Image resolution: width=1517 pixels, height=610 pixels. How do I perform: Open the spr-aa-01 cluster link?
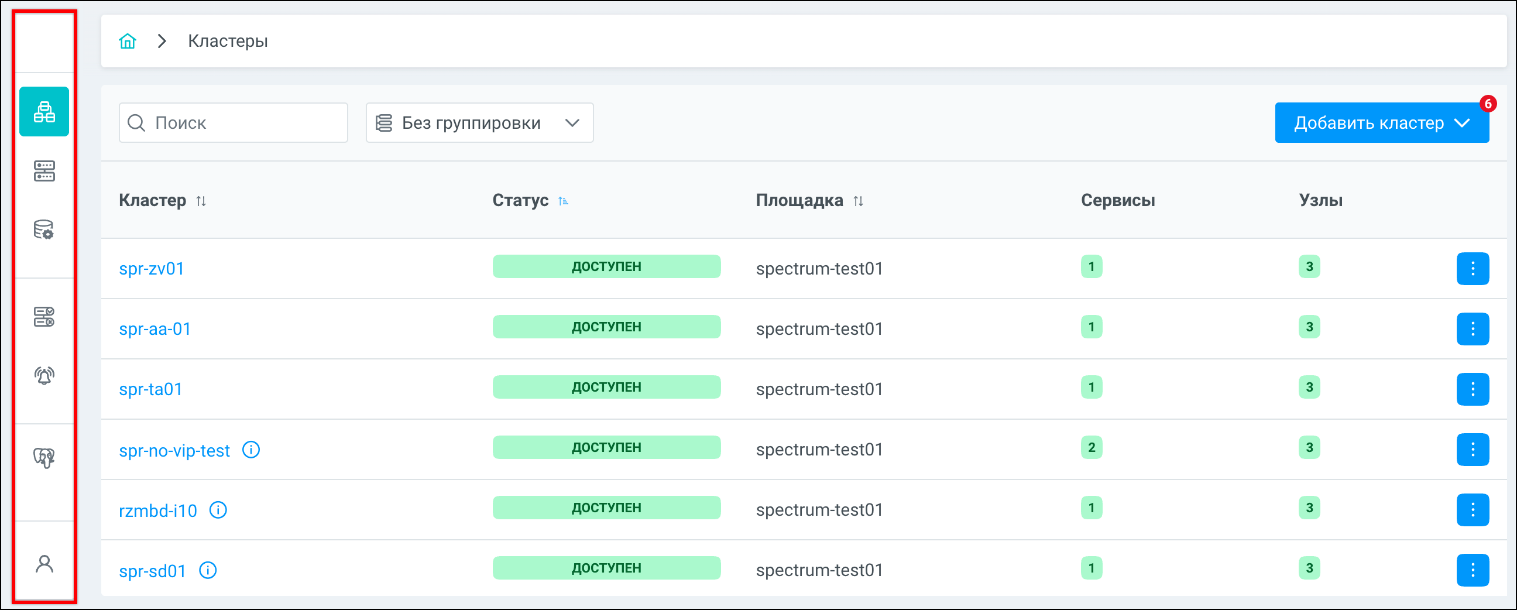tap(155, 329)
